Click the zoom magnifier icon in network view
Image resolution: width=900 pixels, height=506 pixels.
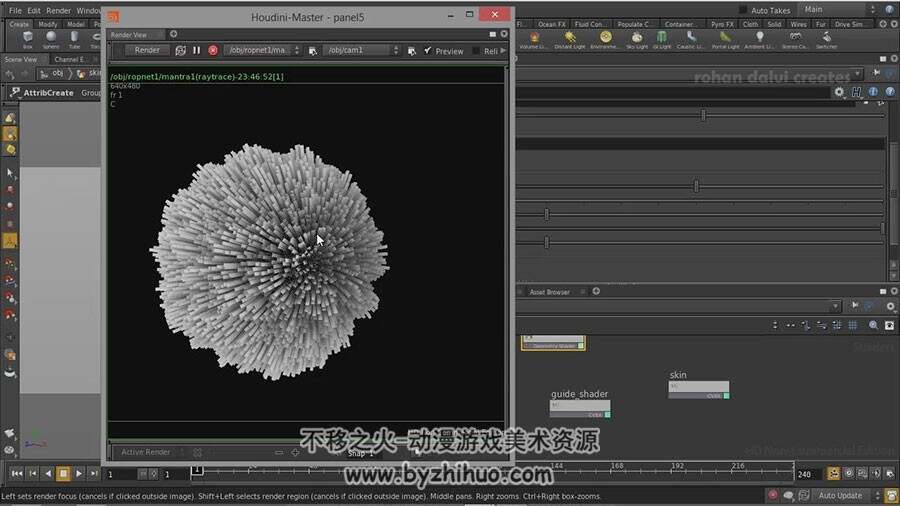pos(873,325)
